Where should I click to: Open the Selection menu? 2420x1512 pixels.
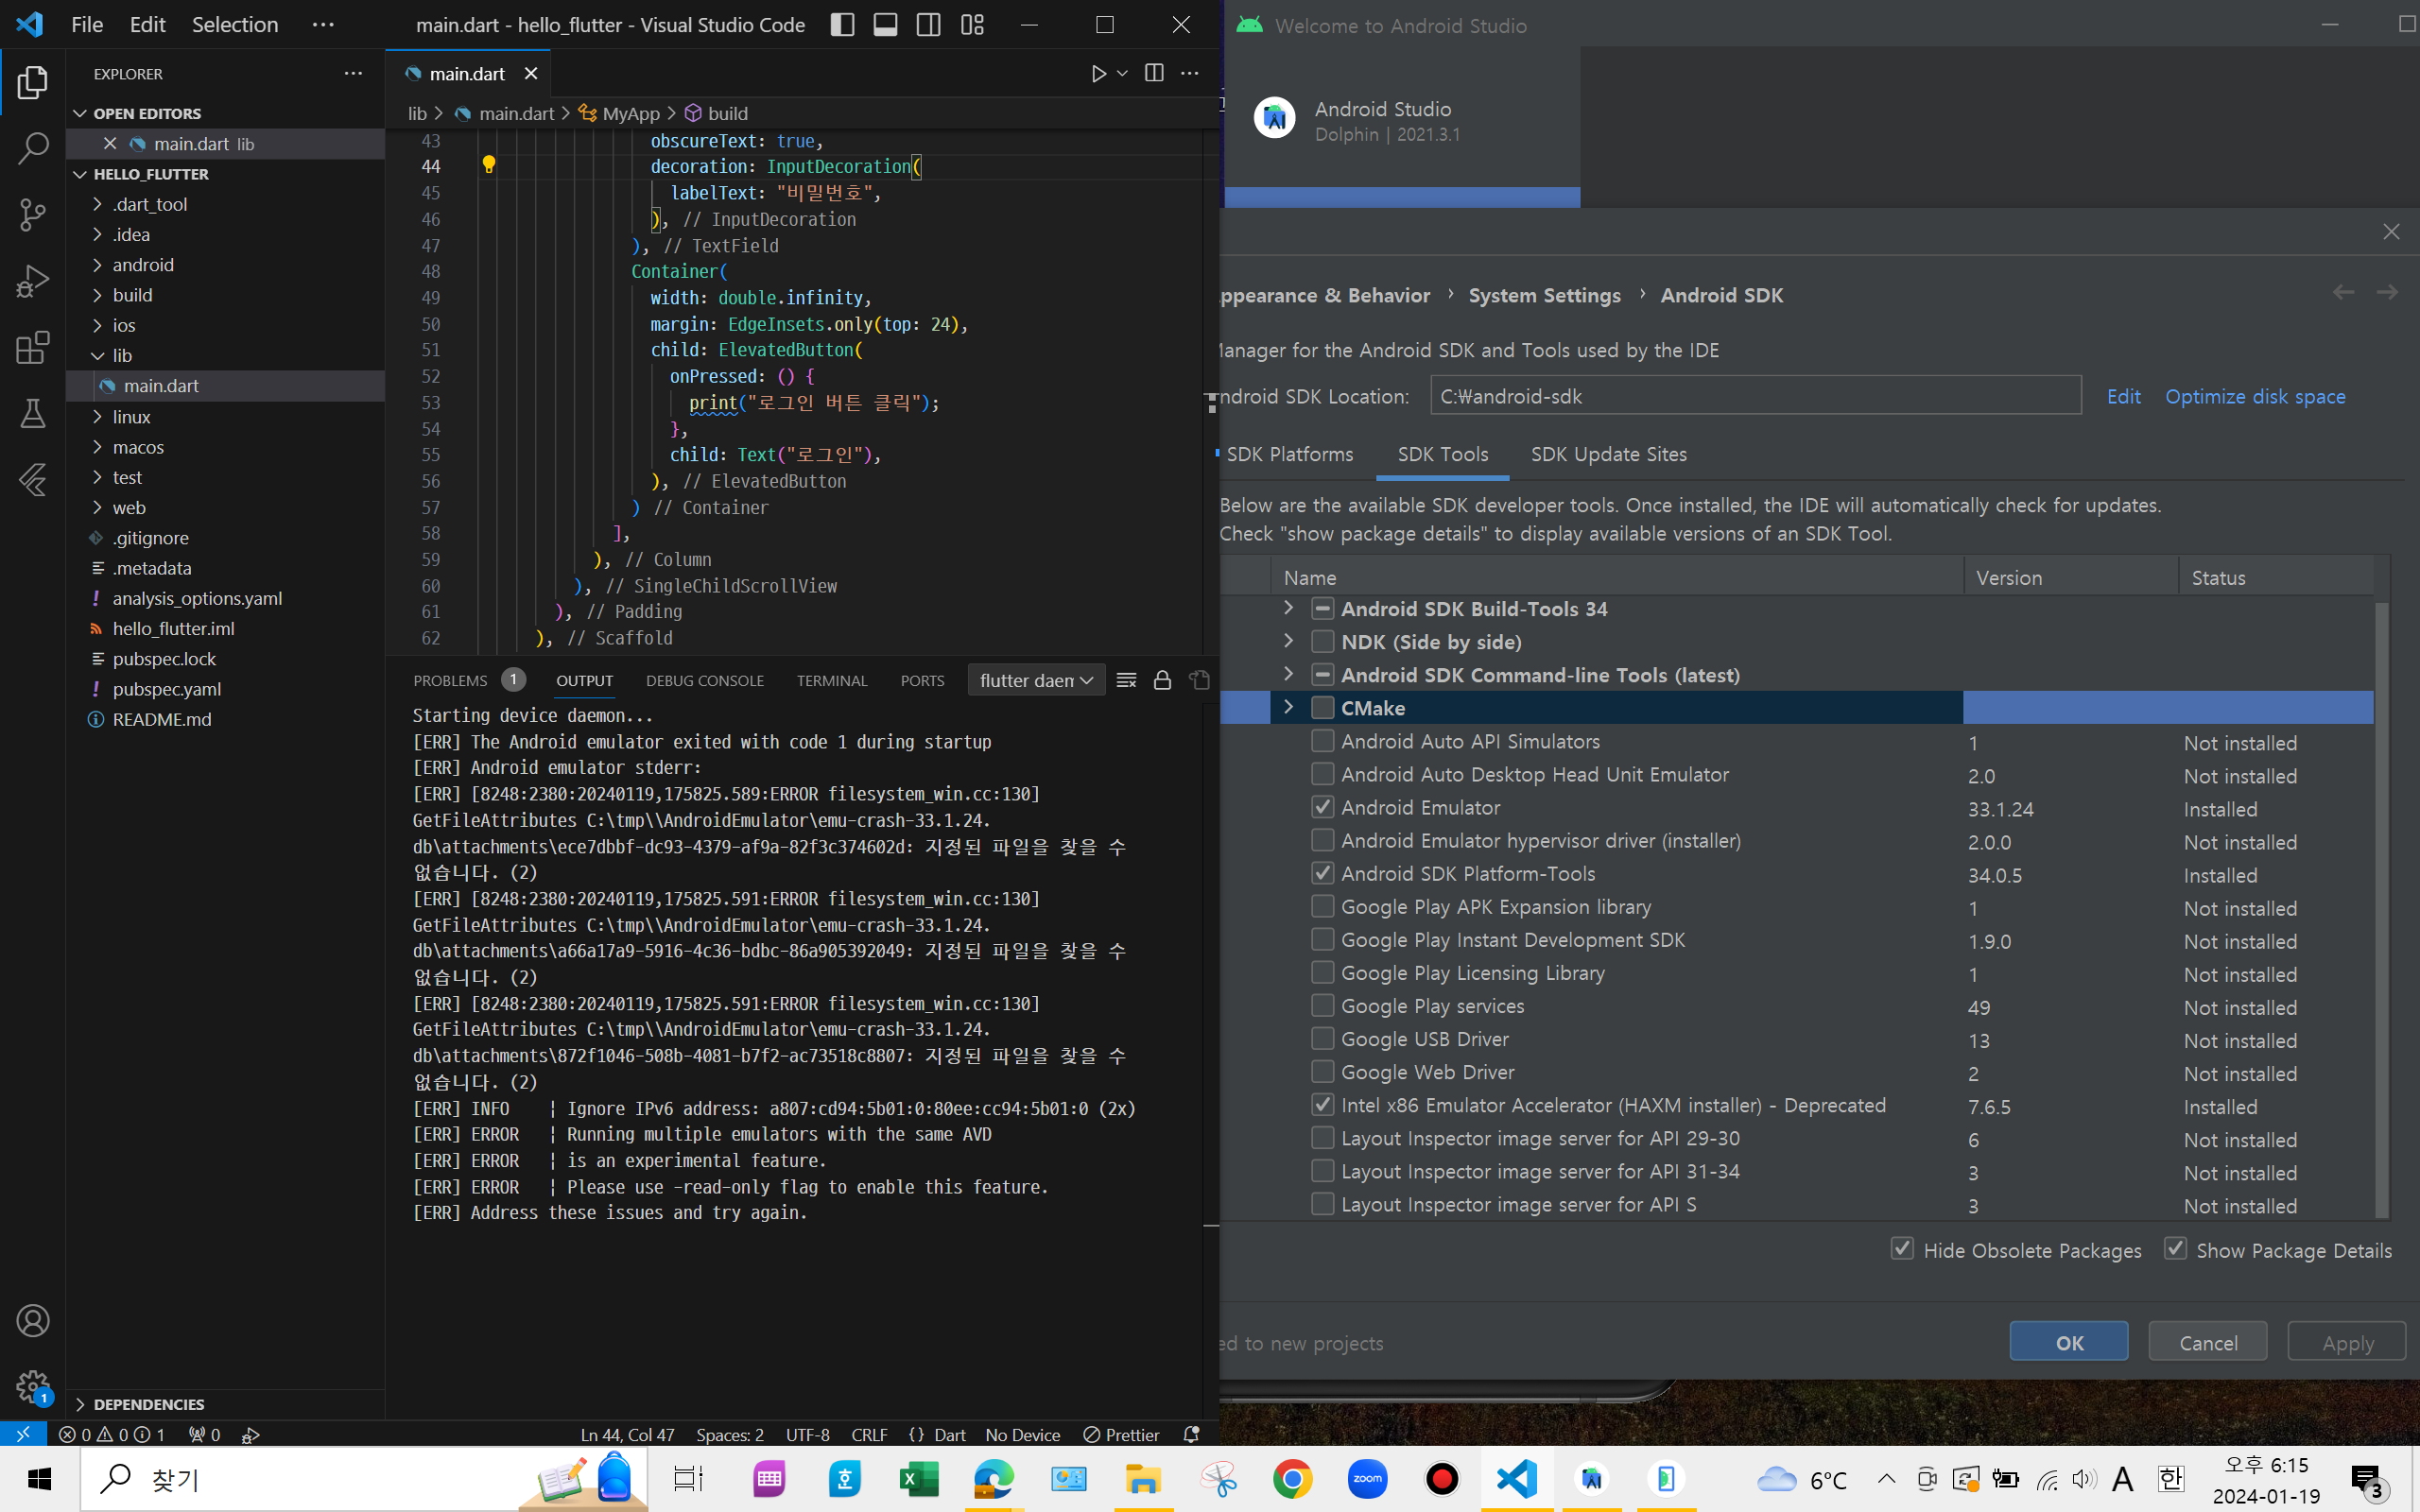235,25
